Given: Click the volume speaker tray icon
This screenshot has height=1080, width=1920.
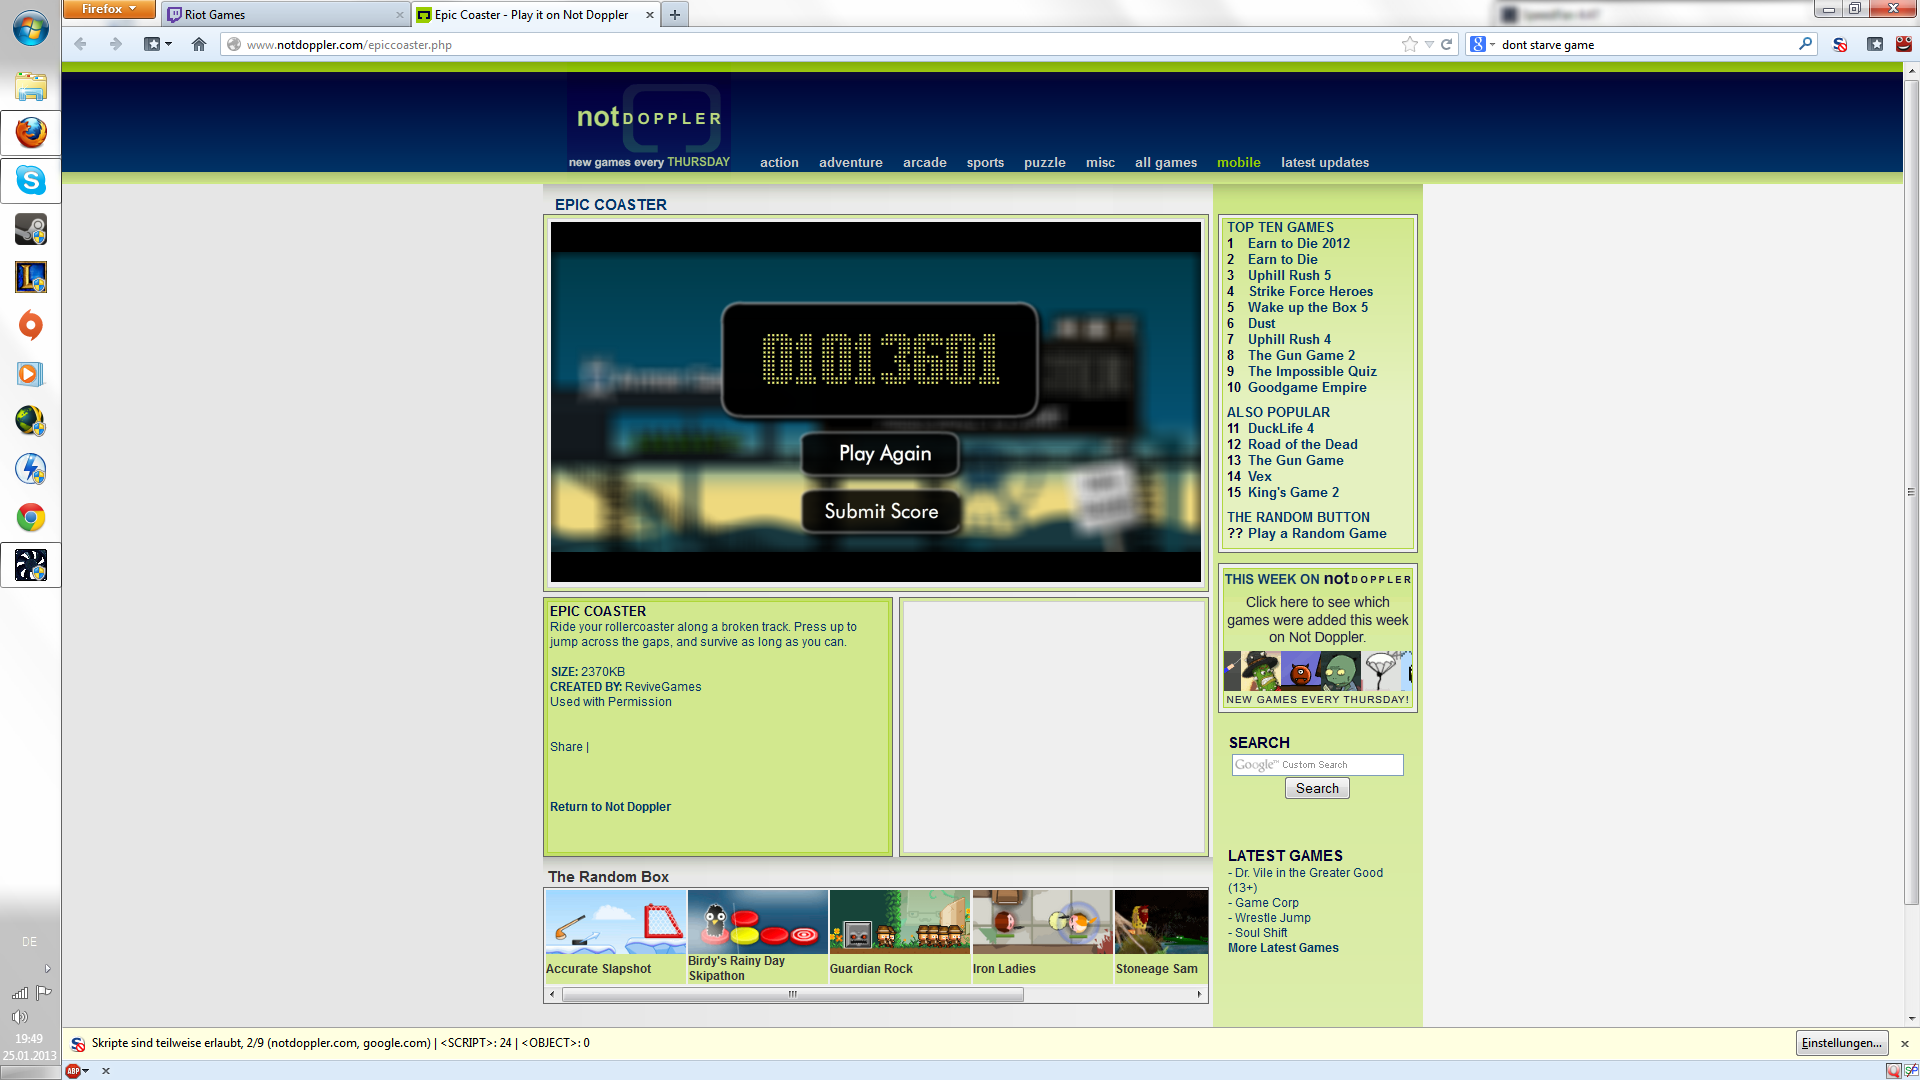Looking at the screenshot, I should [x=19, y=1017].
